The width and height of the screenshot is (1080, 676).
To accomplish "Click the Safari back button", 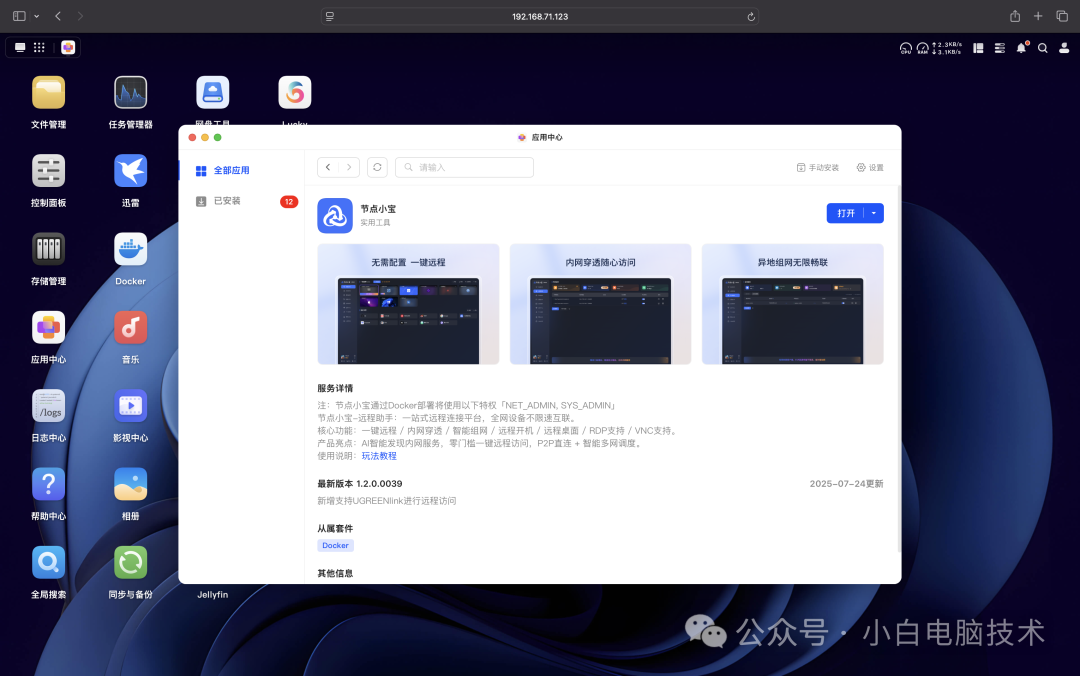I will 58,16.
